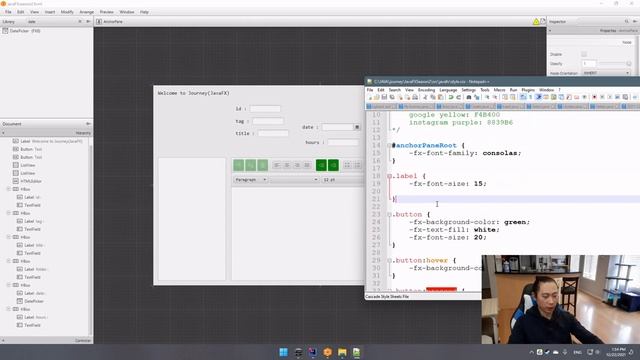
Task: Click the green Cut button in HTMLEditor toolbar
Action: coord(239,165)
